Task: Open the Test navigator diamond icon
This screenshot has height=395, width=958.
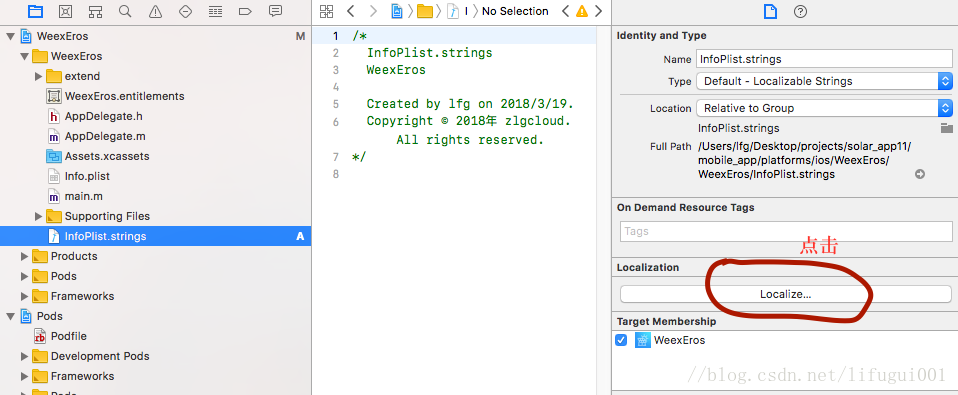Action: 186,11
